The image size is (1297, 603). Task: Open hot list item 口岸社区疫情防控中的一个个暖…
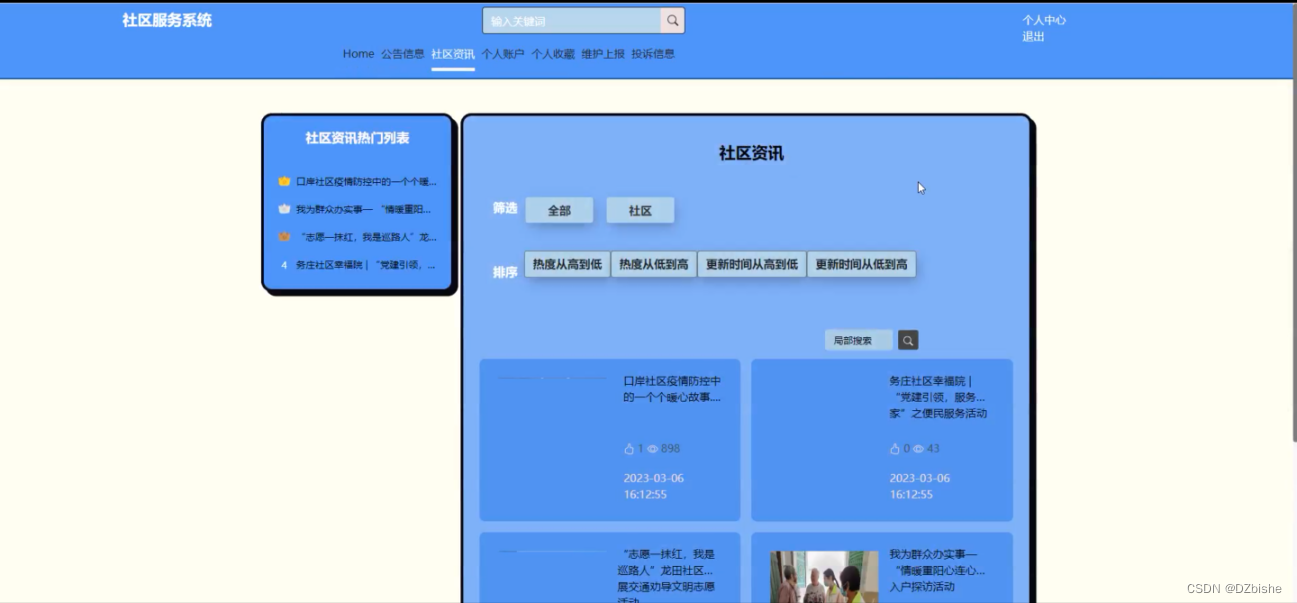click(366, 182)
